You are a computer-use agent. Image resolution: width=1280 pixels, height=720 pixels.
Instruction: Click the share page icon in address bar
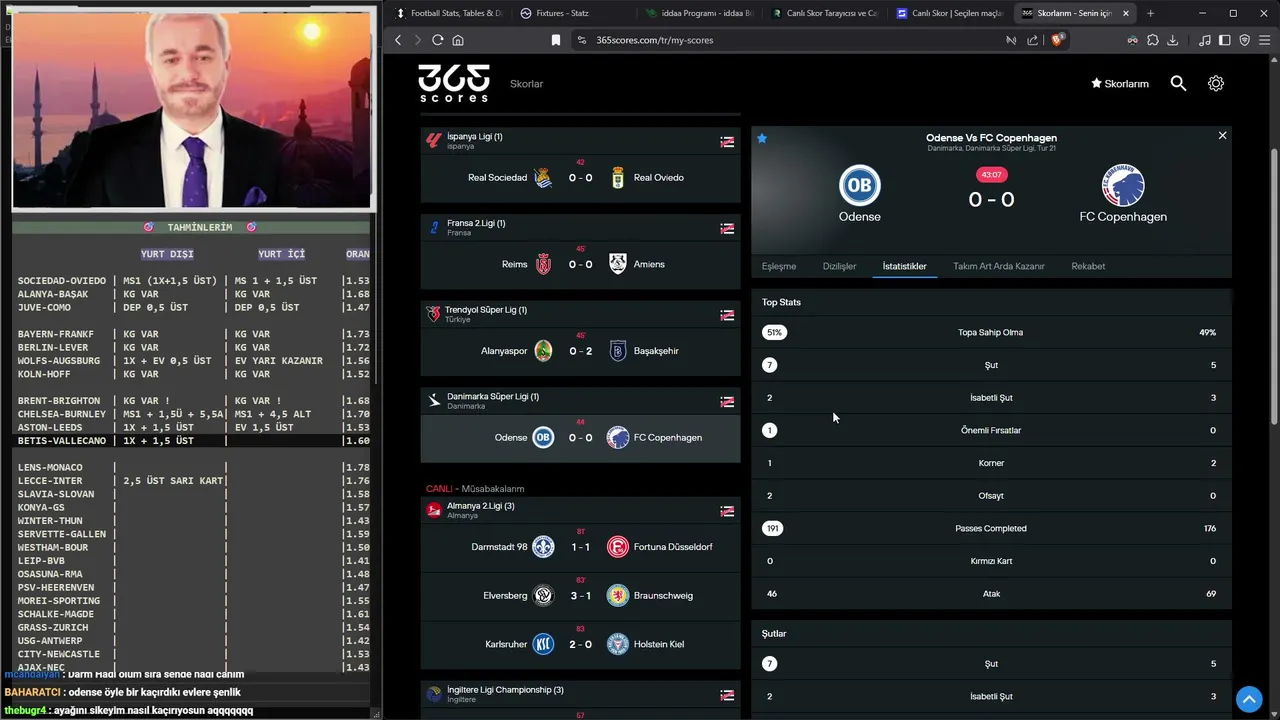click(1033, 40)
